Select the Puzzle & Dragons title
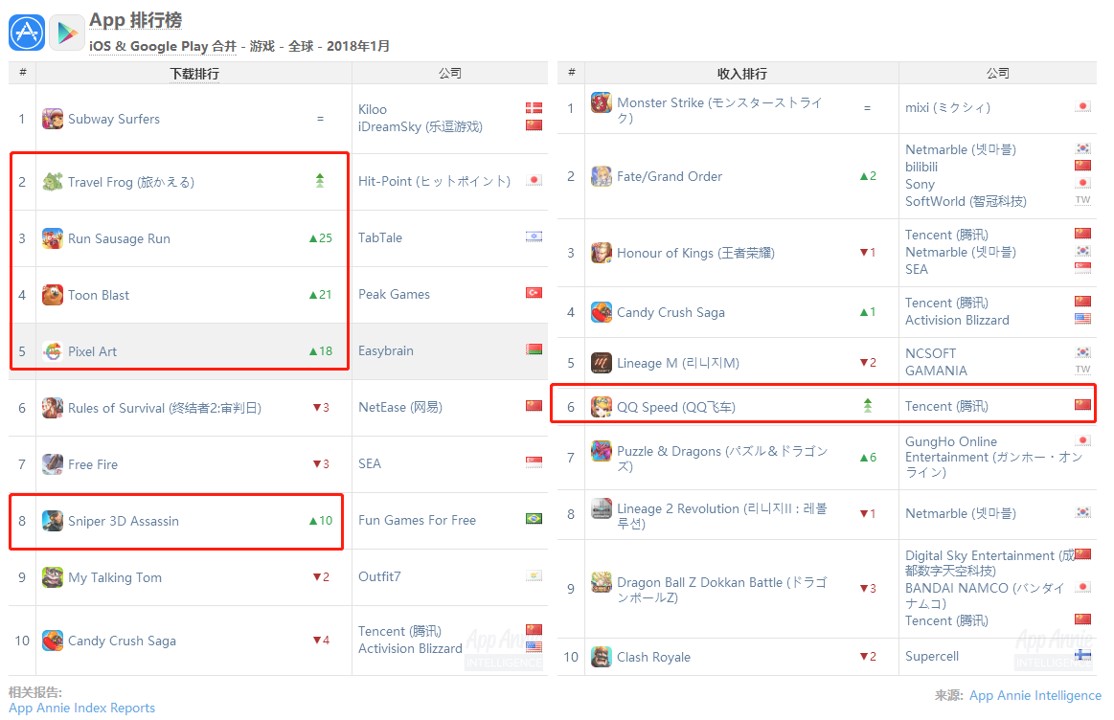The height and width of the screenshot is (720, 1114). pyautogui.click(x=722, y=458)
